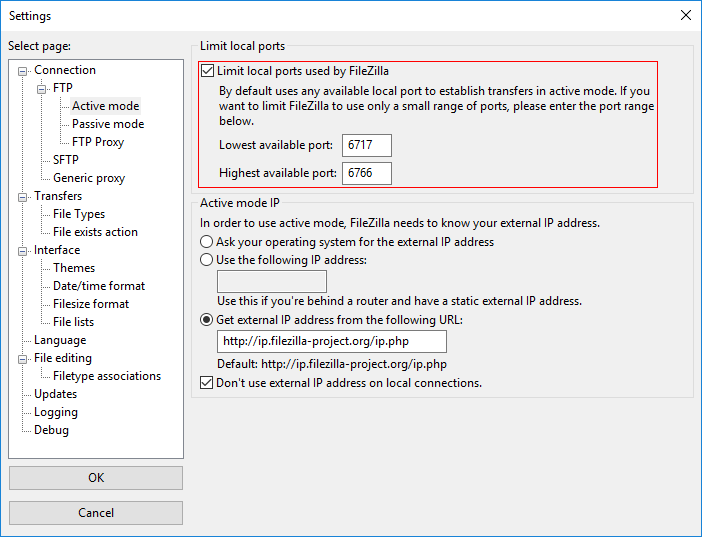Select Ask your operating system radio option
Viewport: 702px width, 537px height.
207,242
